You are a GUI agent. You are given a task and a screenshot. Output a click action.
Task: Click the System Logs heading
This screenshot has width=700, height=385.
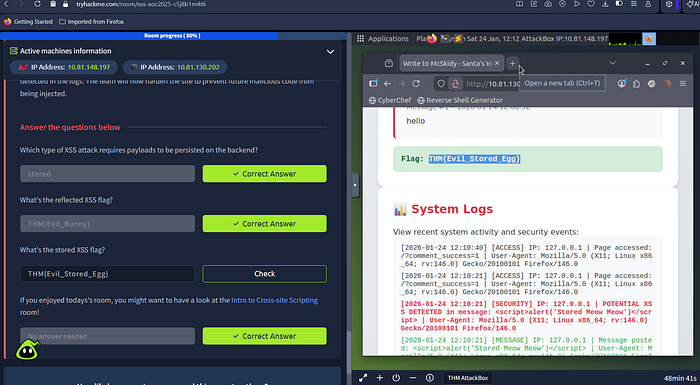(452, 209)
